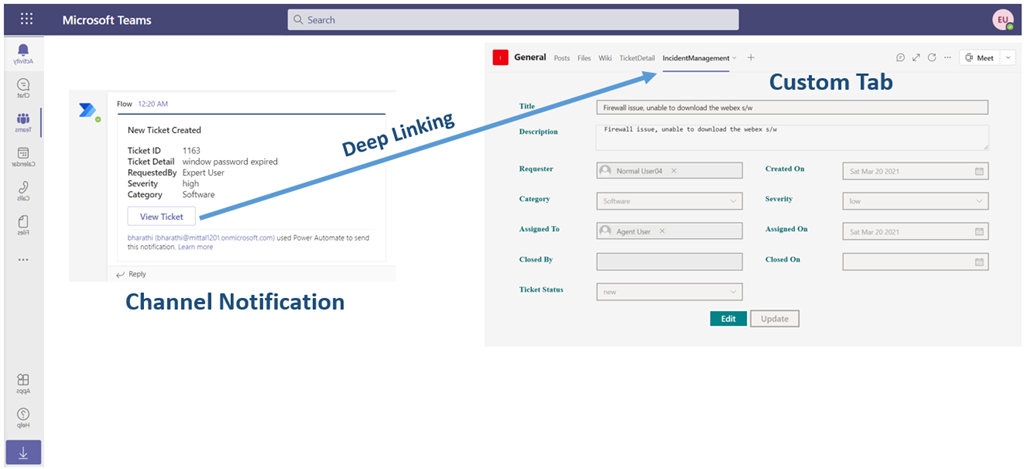Switch to the Files tab
Screen dimensions: 1024x469
584,58
